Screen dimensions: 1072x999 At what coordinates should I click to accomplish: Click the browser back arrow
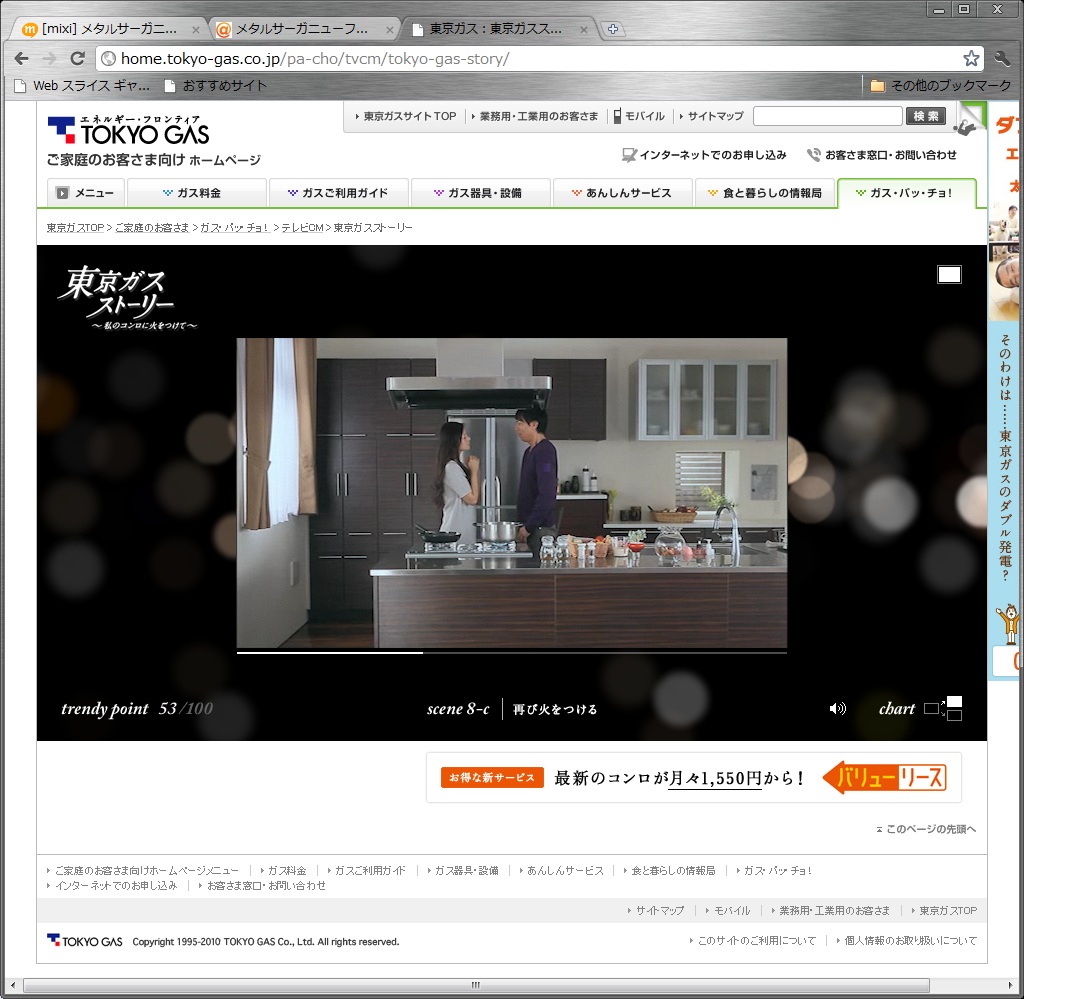tap(21, 59)
